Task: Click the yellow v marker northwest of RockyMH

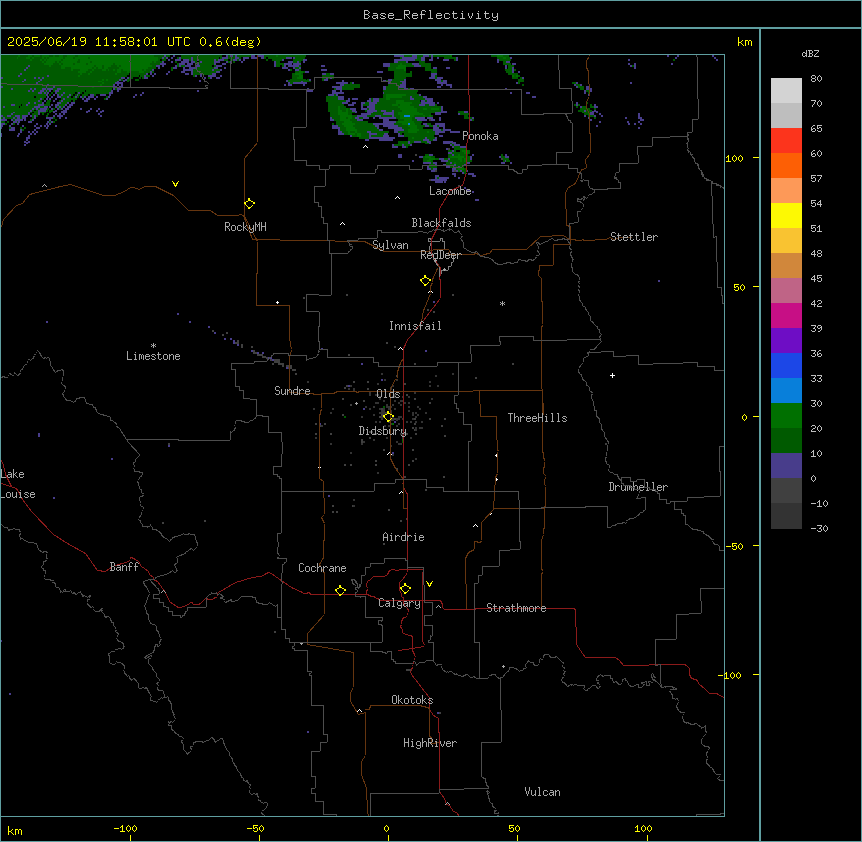Action: pos(175,184)
